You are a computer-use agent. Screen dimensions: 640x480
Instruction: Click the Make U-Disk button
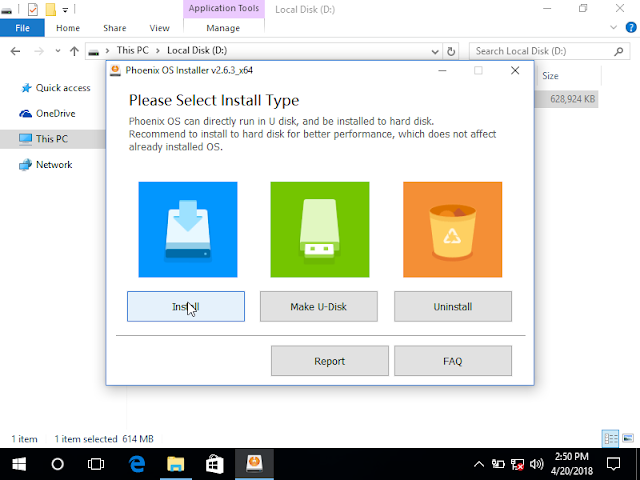(319, 307)
